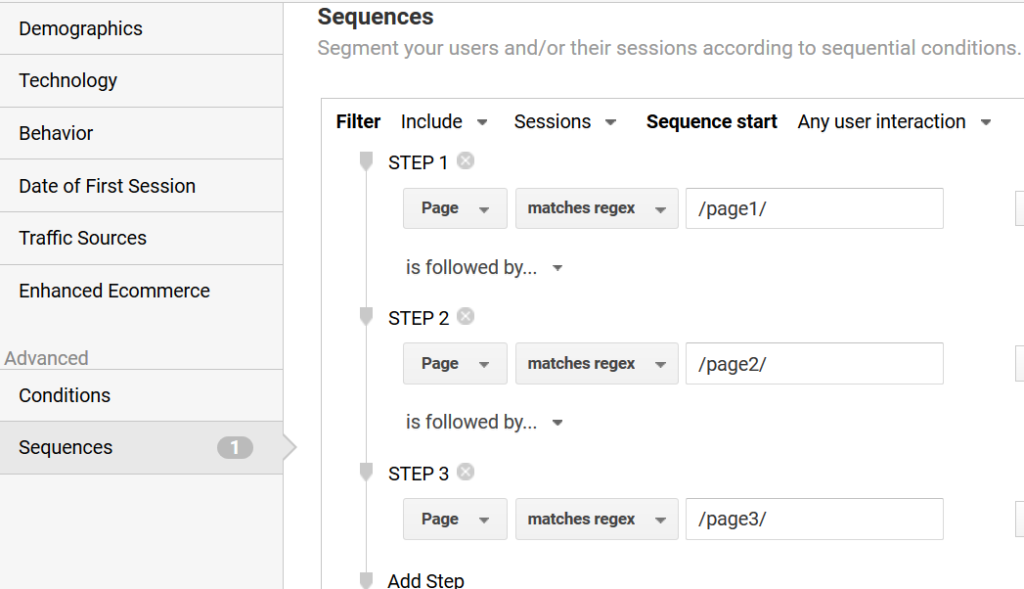Image resolution: width=1024 pixels, height=589 pixels.
Task: Remove STEP 2 using its delete icon
Action: [465, 317]
